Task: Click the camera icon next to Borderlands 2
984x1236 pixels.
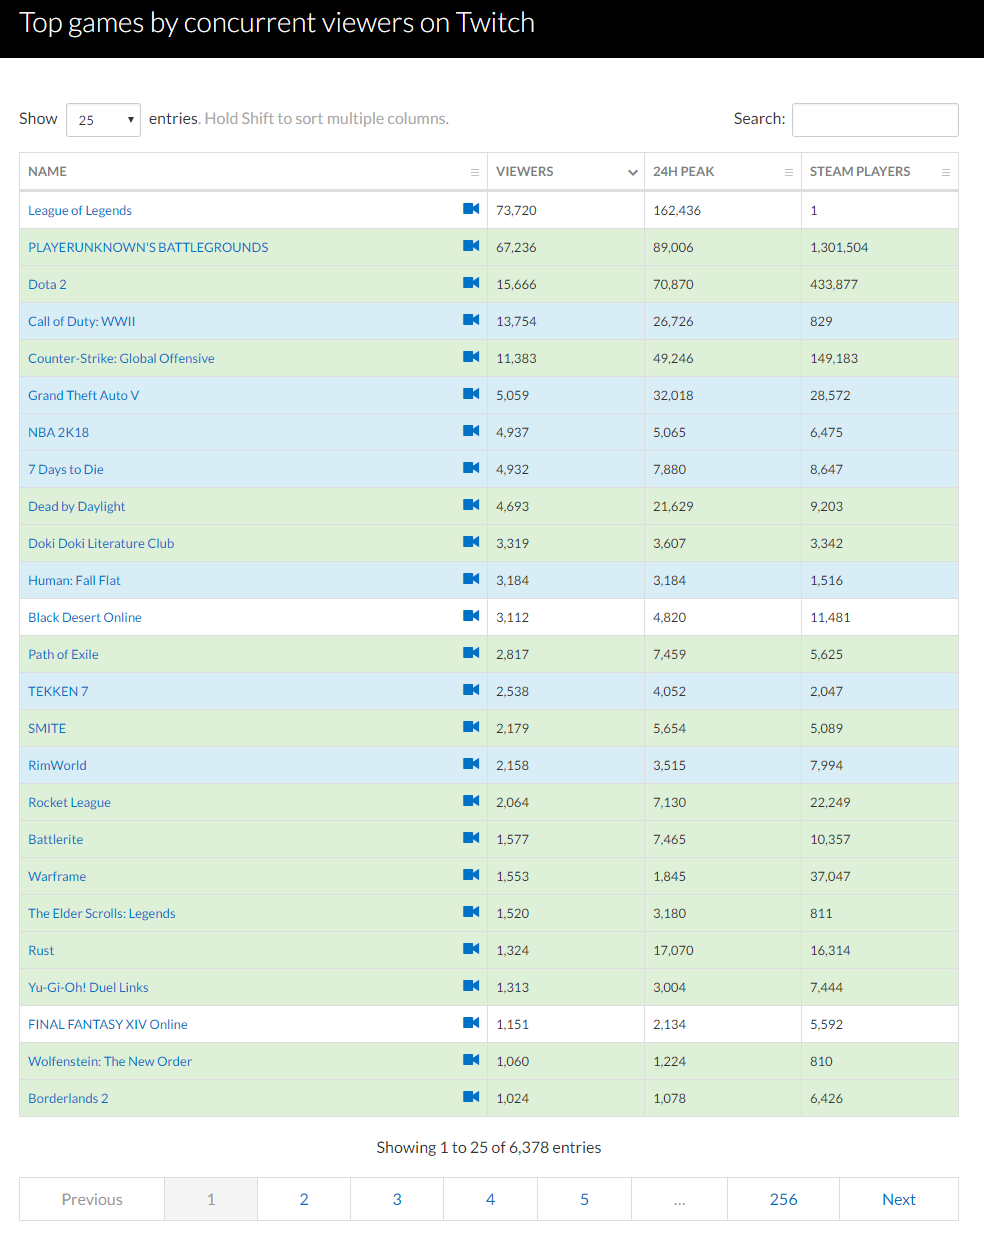Action: (x=471, y=1097)
